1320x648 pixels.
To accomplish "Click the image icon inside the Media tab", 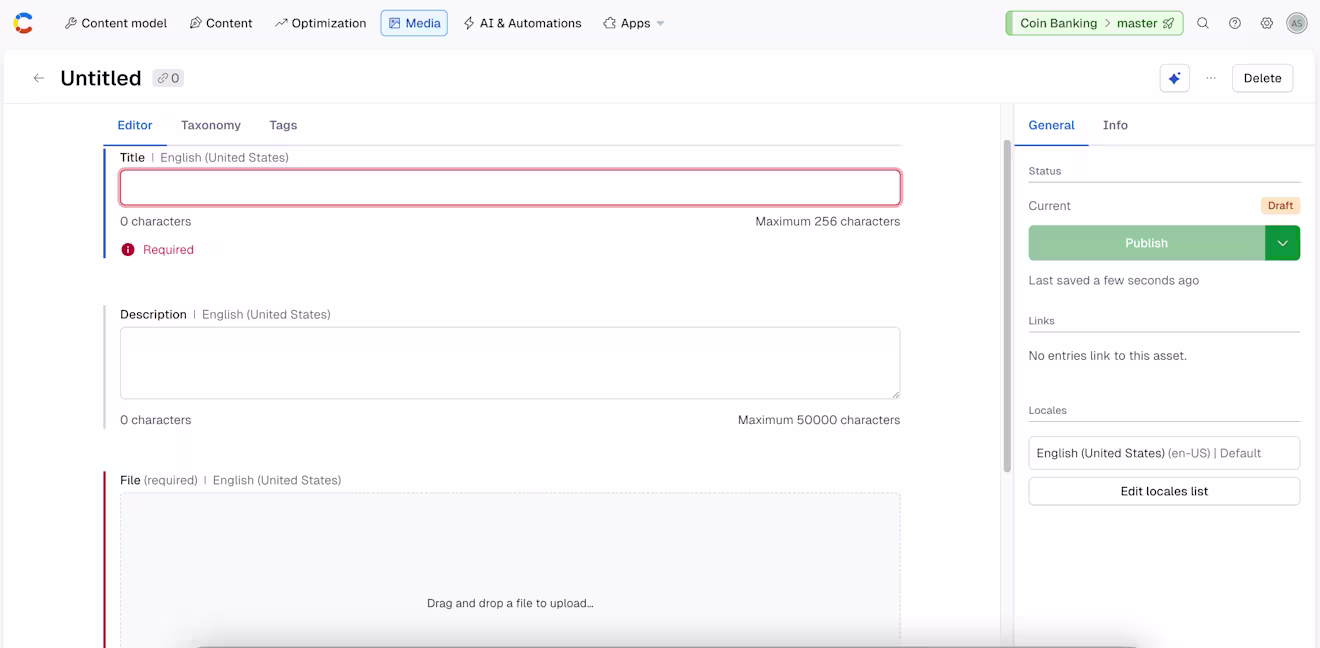I will 395,23.
